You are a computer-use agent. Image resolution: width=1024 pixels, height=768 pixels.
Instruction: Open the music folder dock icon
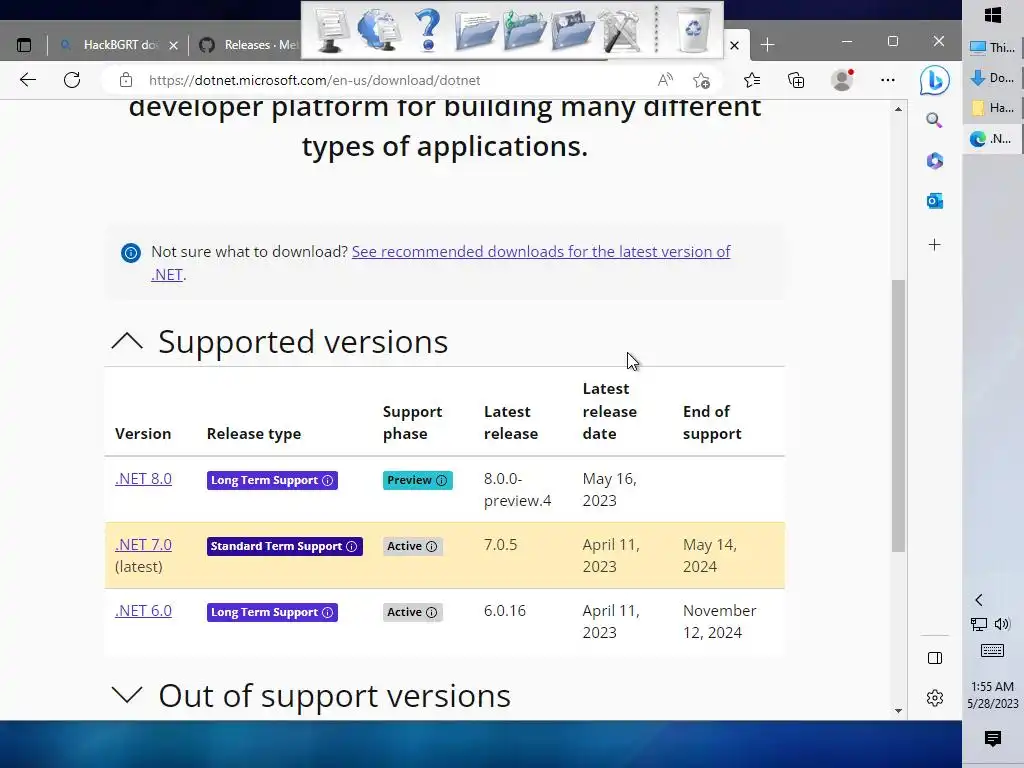524,31
